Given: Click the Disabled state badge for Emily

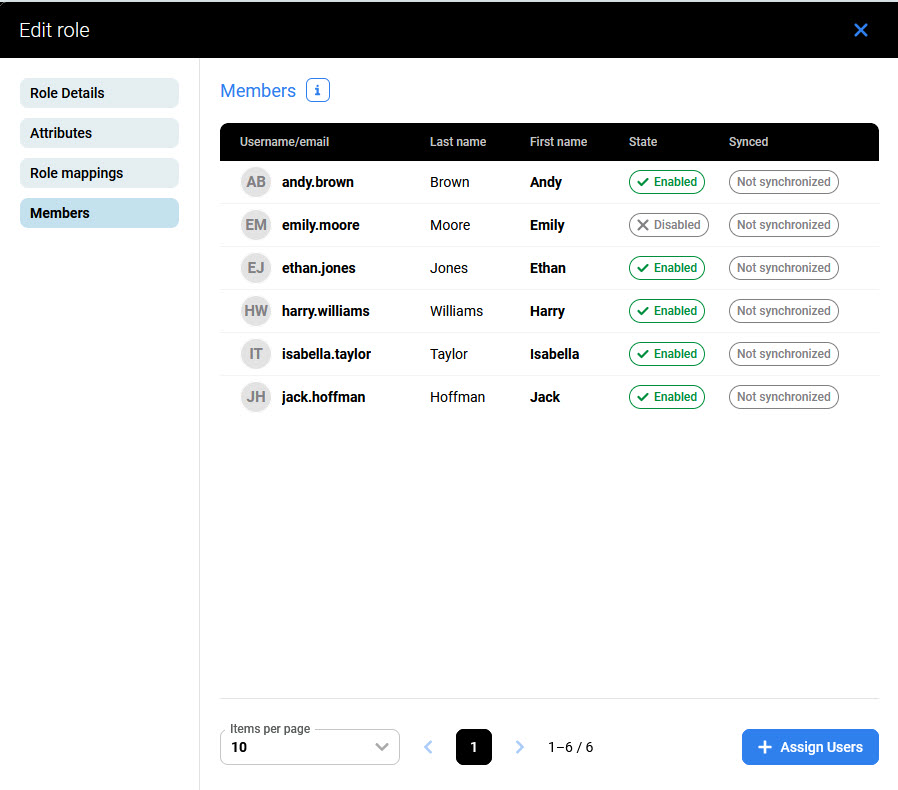Looking at the screenshot, I should click(668, 225).
